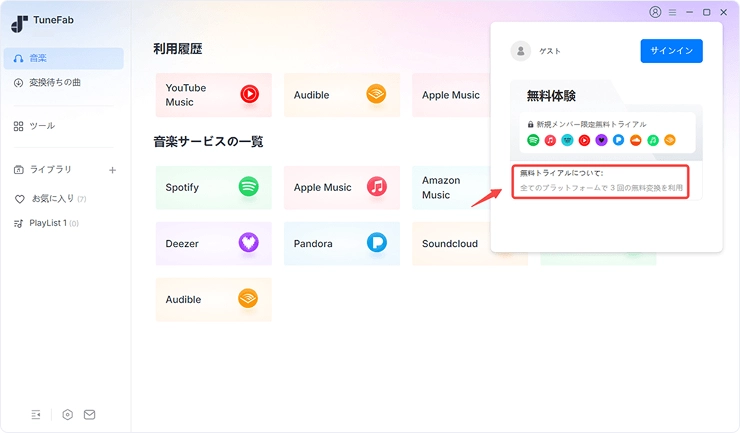The image size is (740, 433).
Task: Click Pandora icon in free trial panel
Action: [618, 140]
